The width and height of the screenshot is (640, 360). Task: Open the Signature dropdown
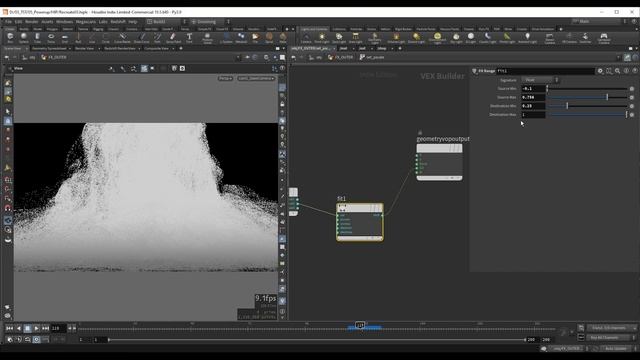click(540, 80)
